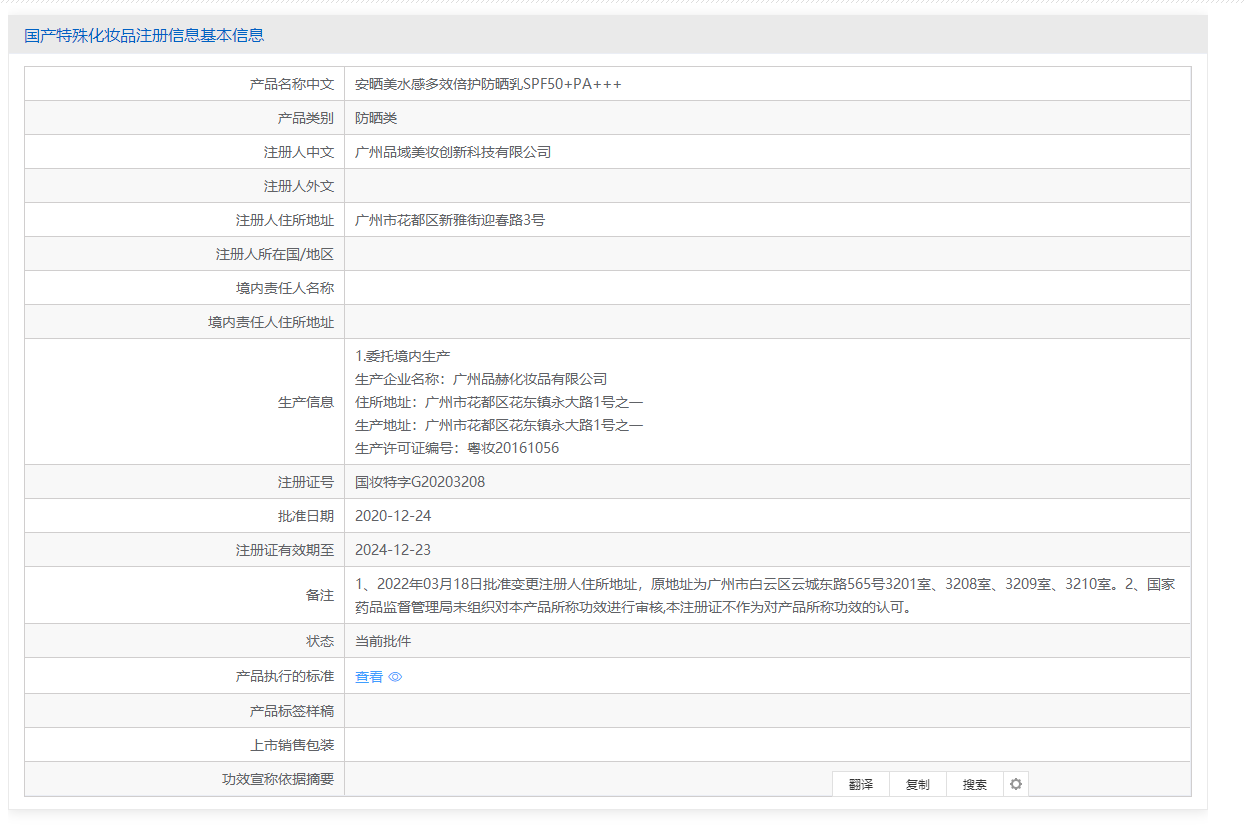This screenshot has width=1245, height=834.
Task: Click the manufacturer name 广州品赫化妆品有限公司 line
Action: point(481,379)
